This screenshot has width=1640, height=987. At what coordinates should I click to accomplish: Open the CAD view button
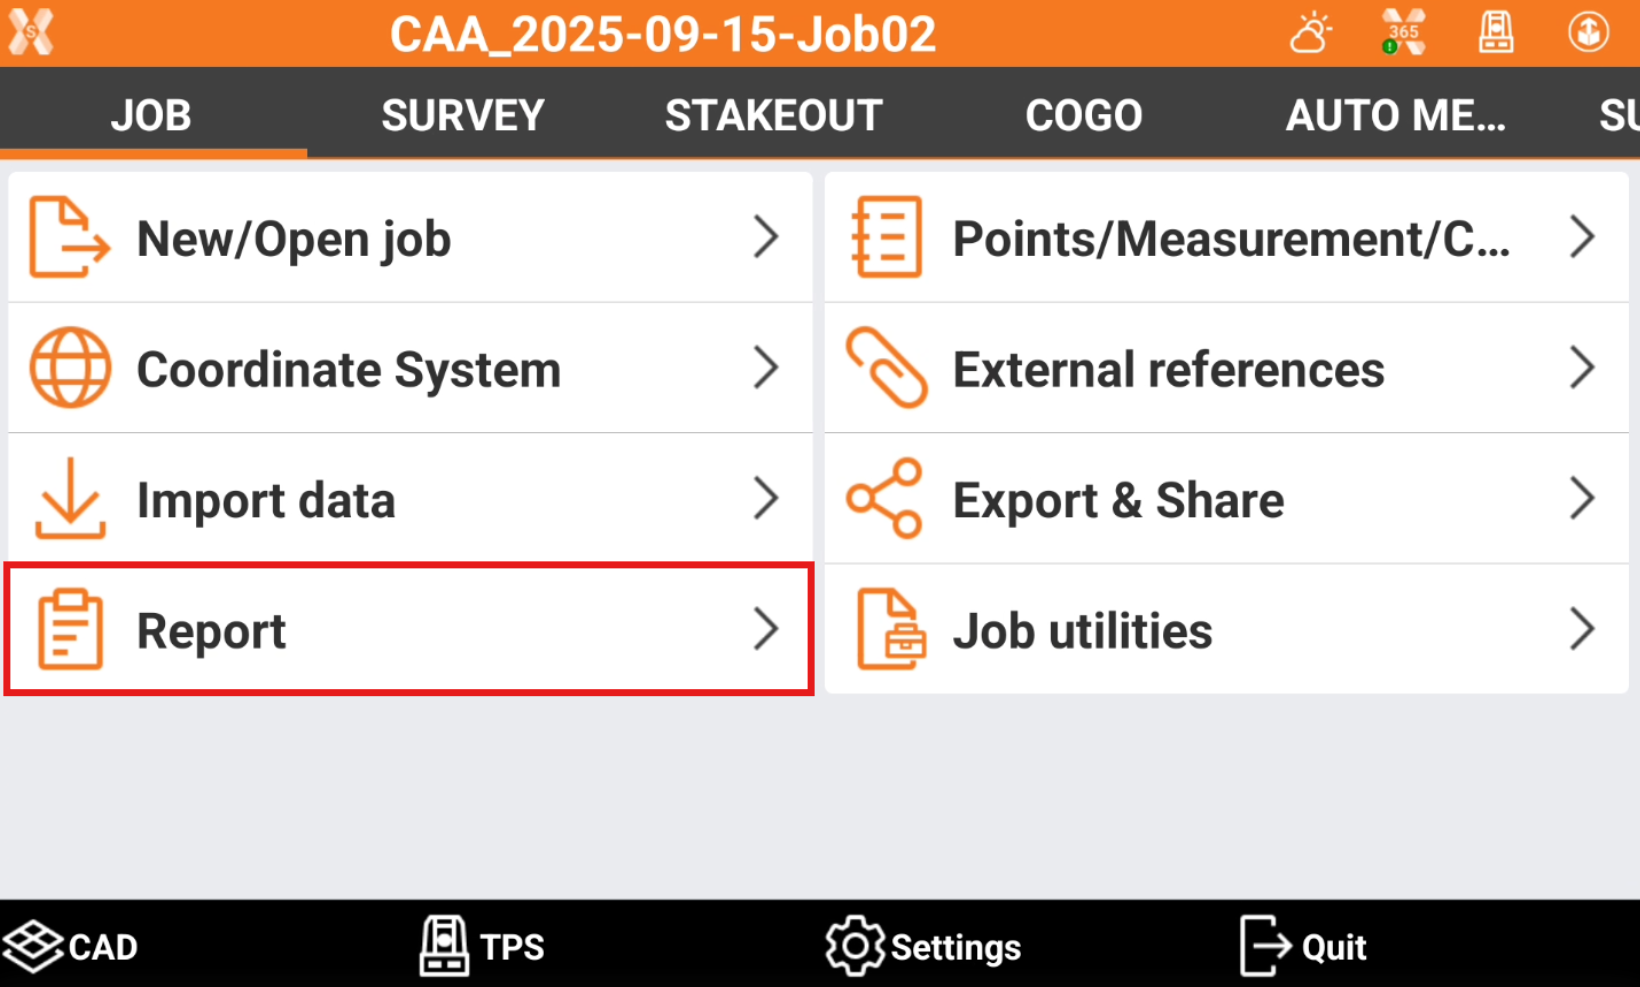coord(72,946)
